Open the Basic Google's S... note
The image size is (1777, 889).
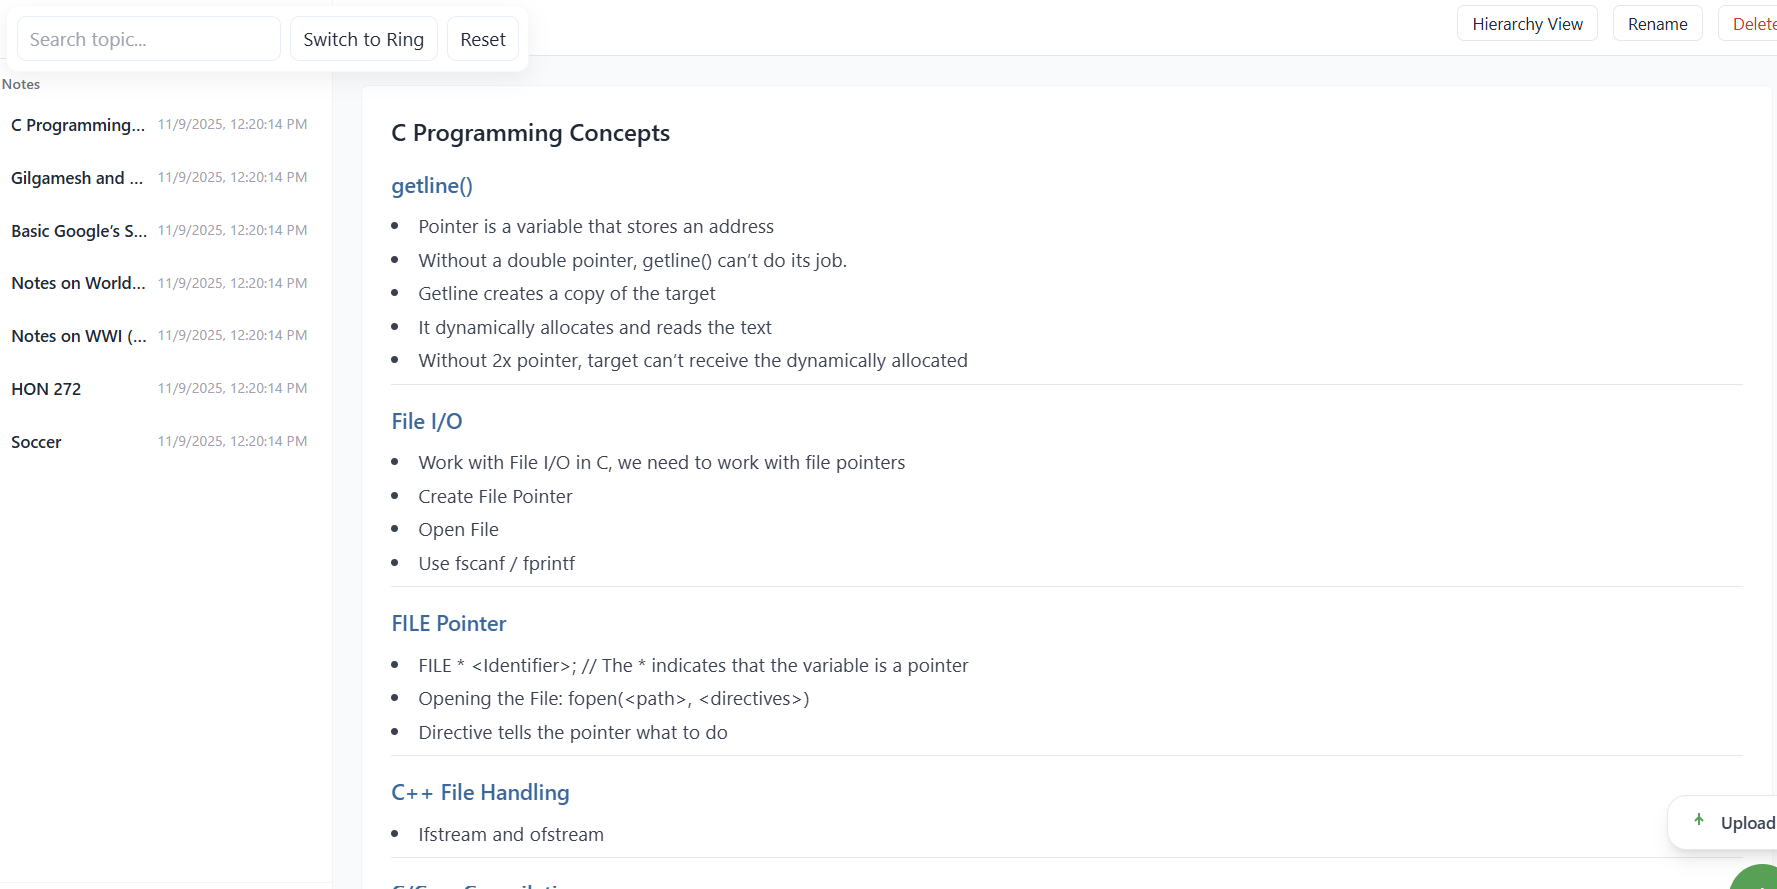tap(79, 231)
